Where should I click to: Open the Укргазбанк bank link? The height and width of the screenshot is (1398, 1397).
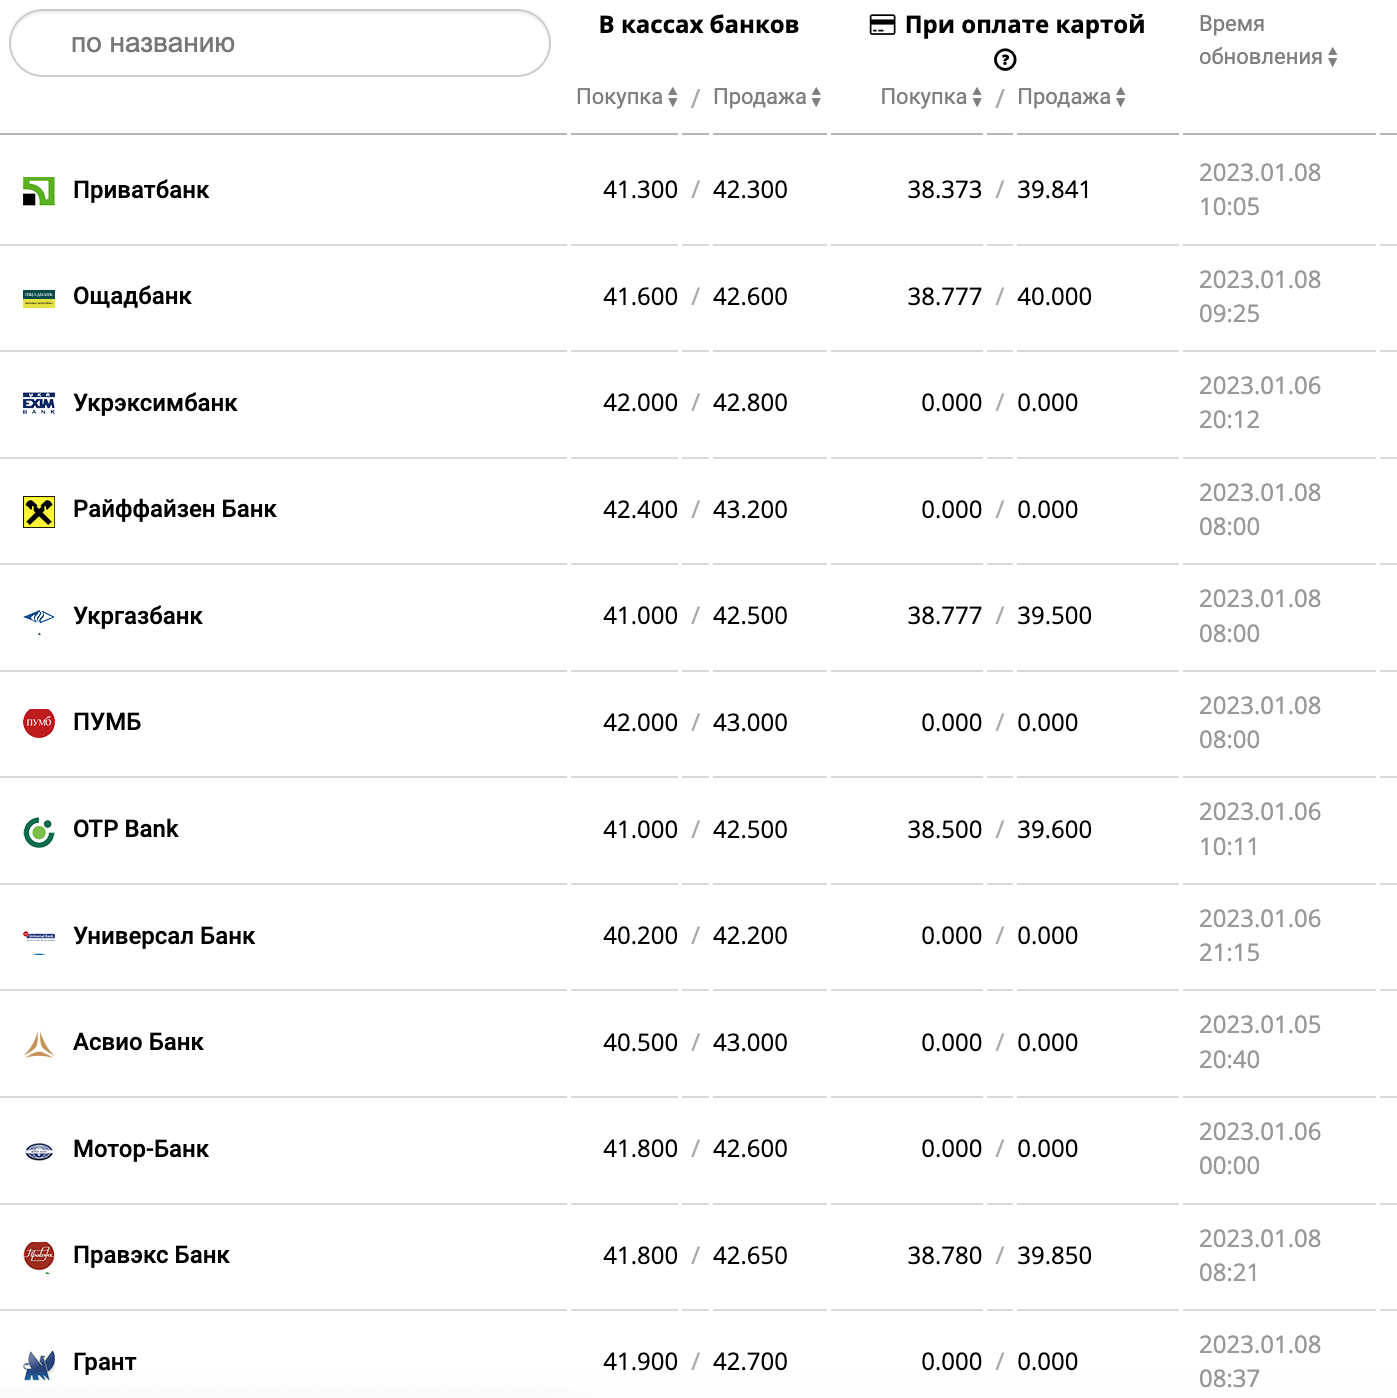point(138,616)
